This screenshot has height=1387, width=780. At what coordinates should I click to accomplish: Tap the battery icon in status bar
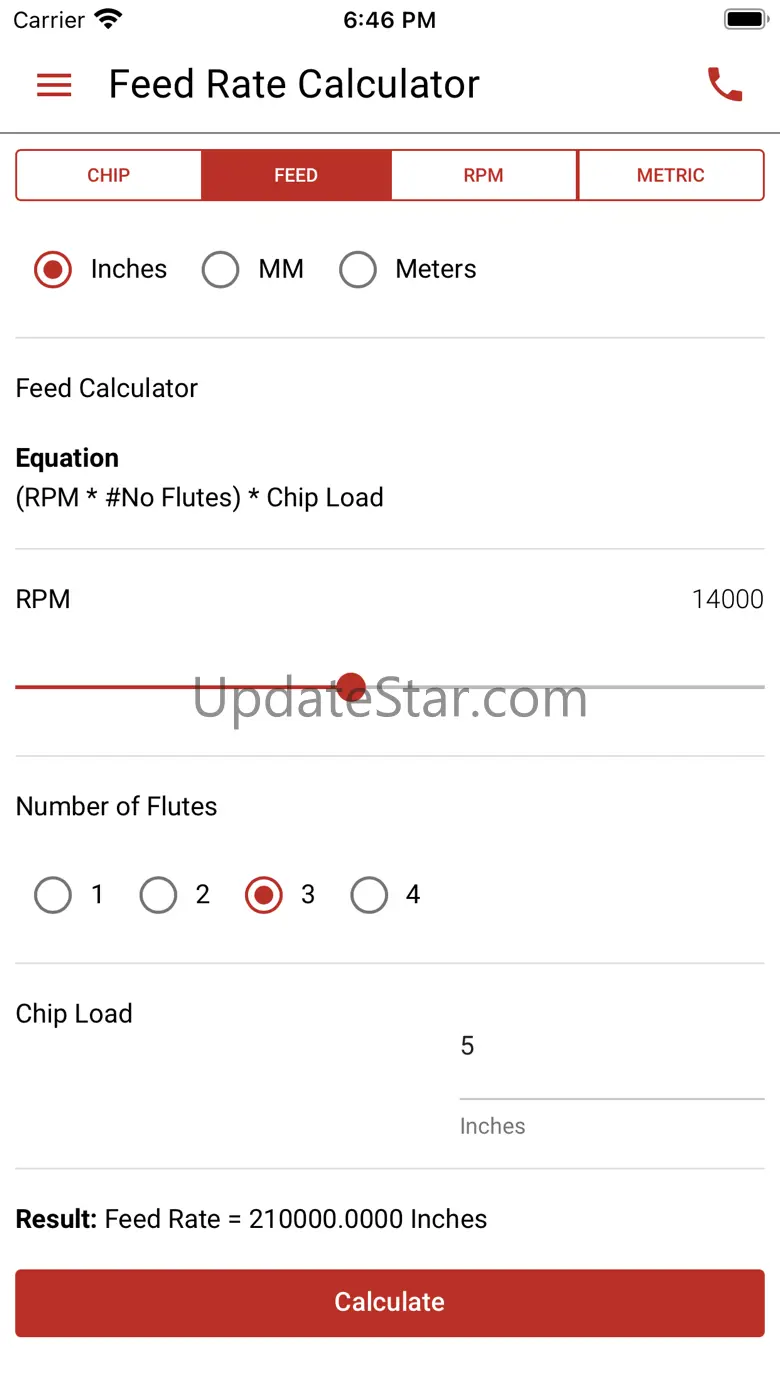[x=744, y=20]
